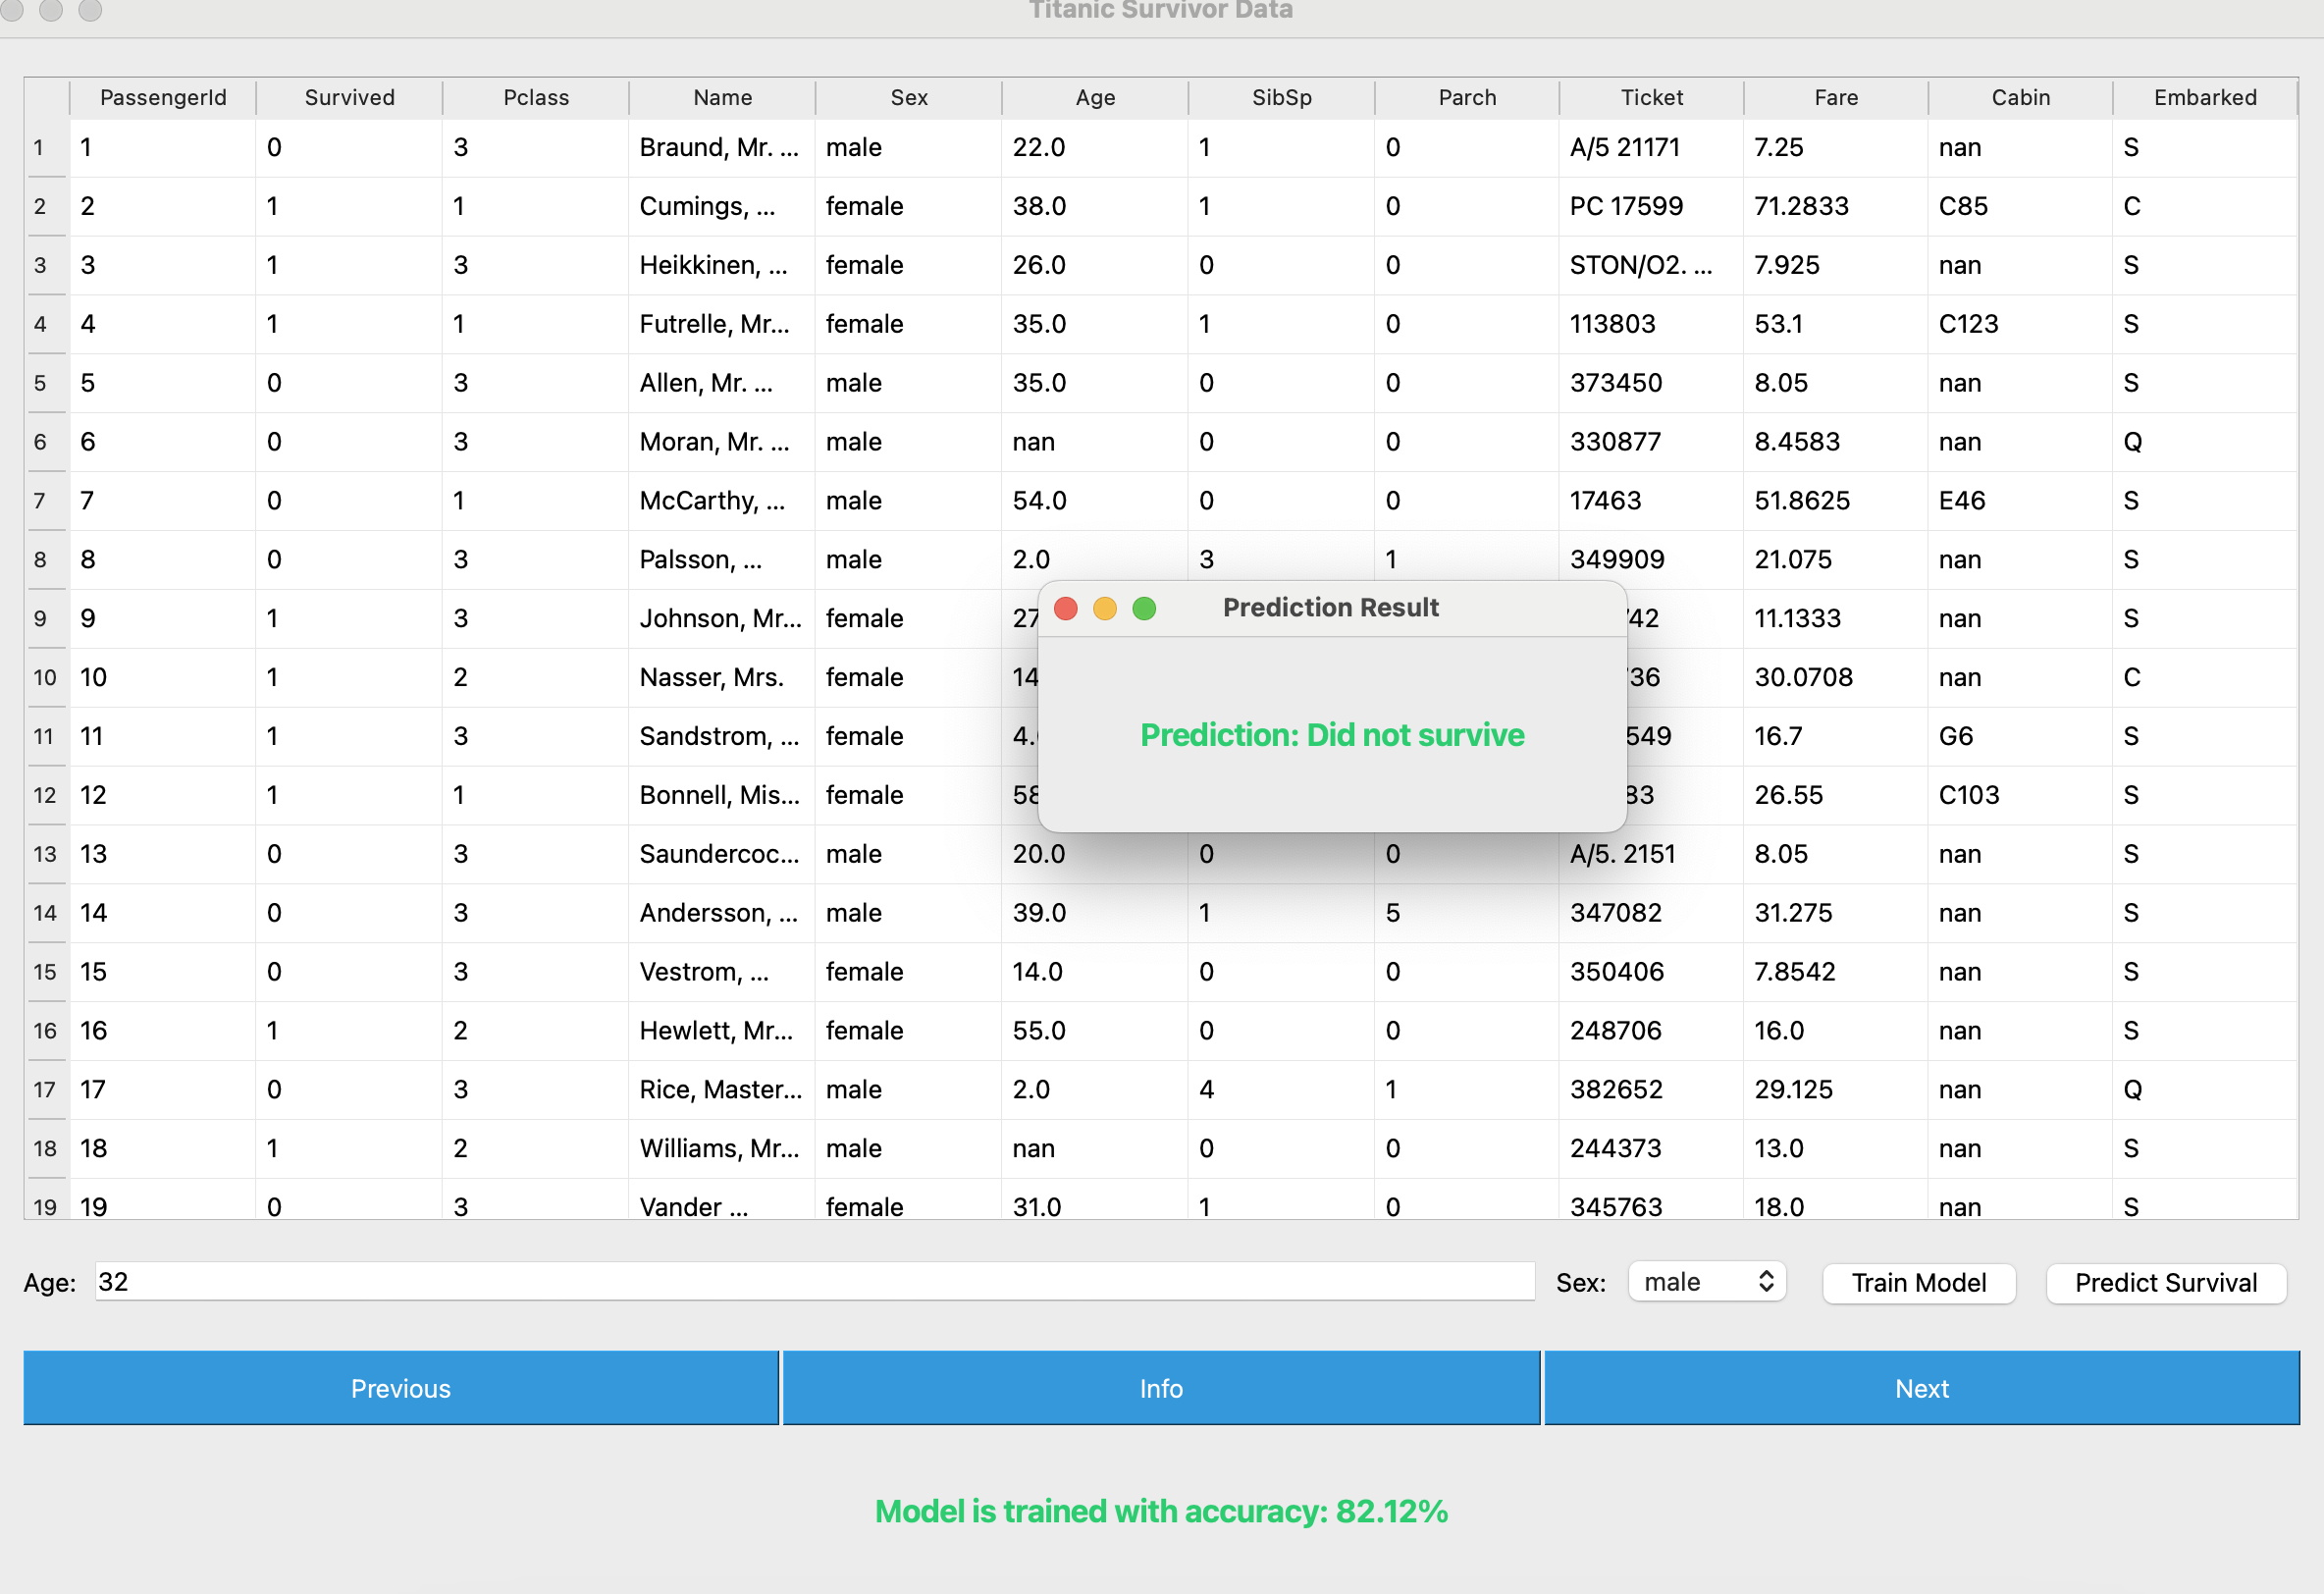Click the ticket cell 'PC 17599'
Viewport: 2324px width, 1594px height.
pyautogui.click(x=1652, y=207)
